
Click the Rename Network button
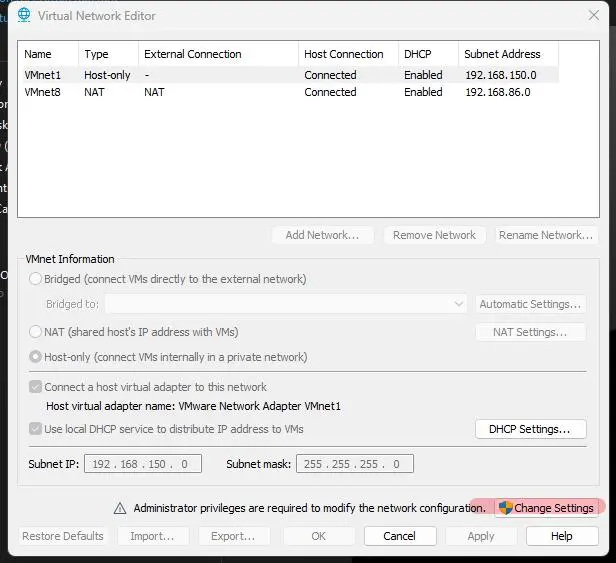tap(546, 235)
